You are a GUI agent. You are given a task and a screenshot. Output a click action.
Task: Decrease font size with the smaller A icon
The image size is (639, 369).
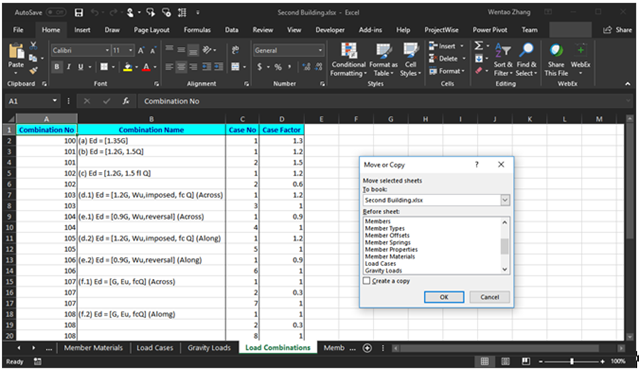pyautogui.click(x=153, y=51)
